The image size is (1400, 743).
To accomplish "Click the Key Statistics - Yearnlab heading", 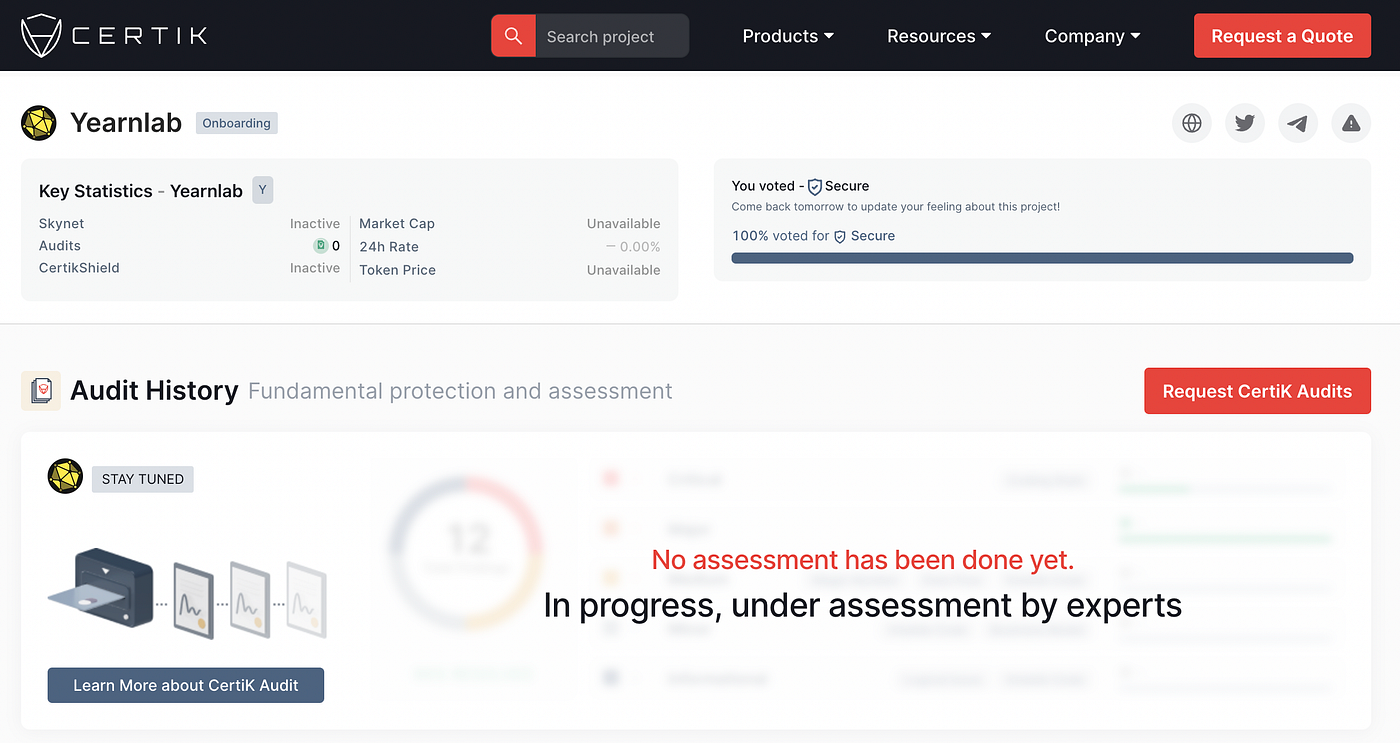I will [x=141, y=191].
